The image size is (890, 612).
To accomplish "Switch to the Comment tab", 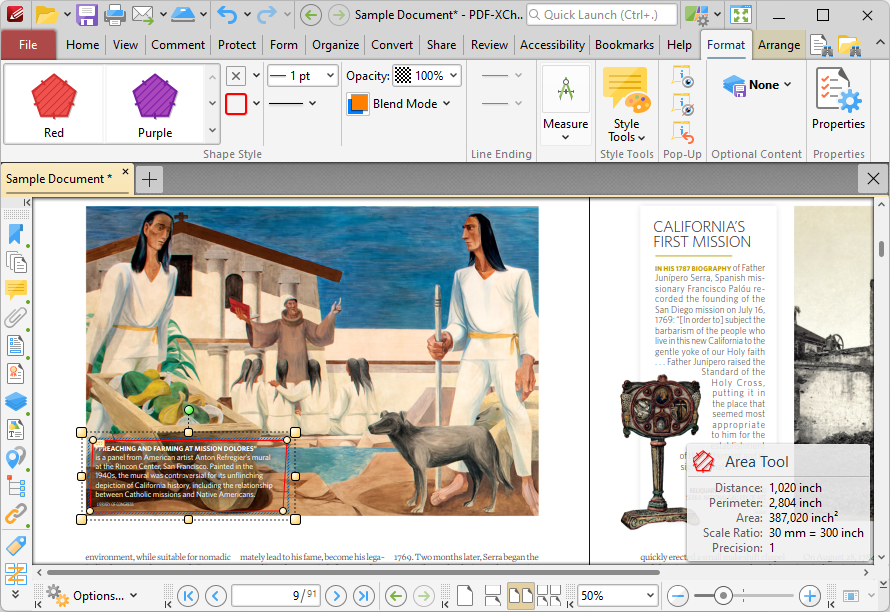I will pos(178,45).
